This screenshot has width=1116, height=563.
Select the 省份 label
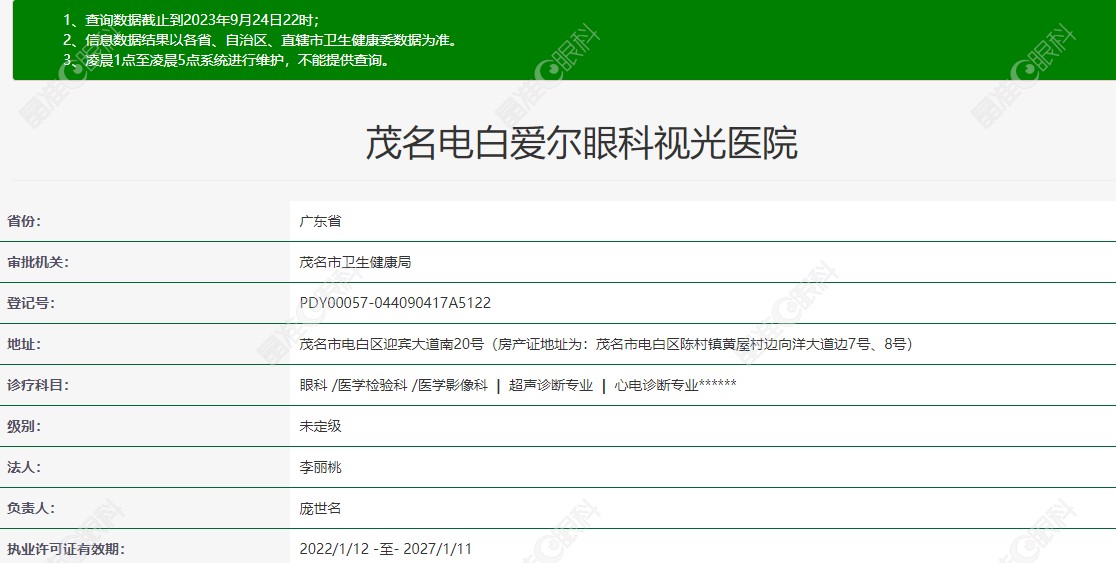pos(24,221)
